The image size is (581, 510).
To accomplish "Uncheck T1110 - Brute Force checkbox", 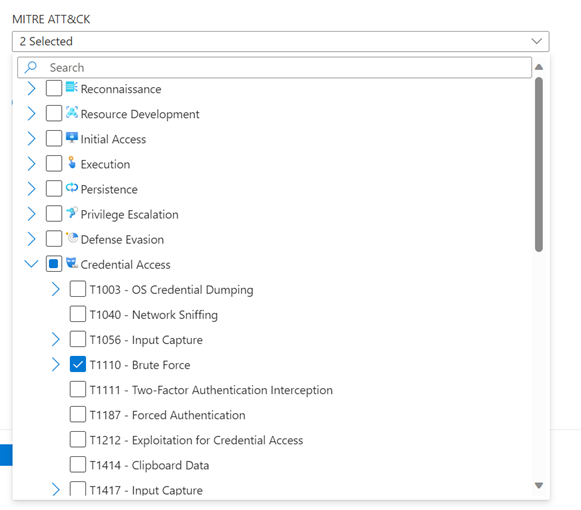I will pyautogui.click(x=77, y=365).
